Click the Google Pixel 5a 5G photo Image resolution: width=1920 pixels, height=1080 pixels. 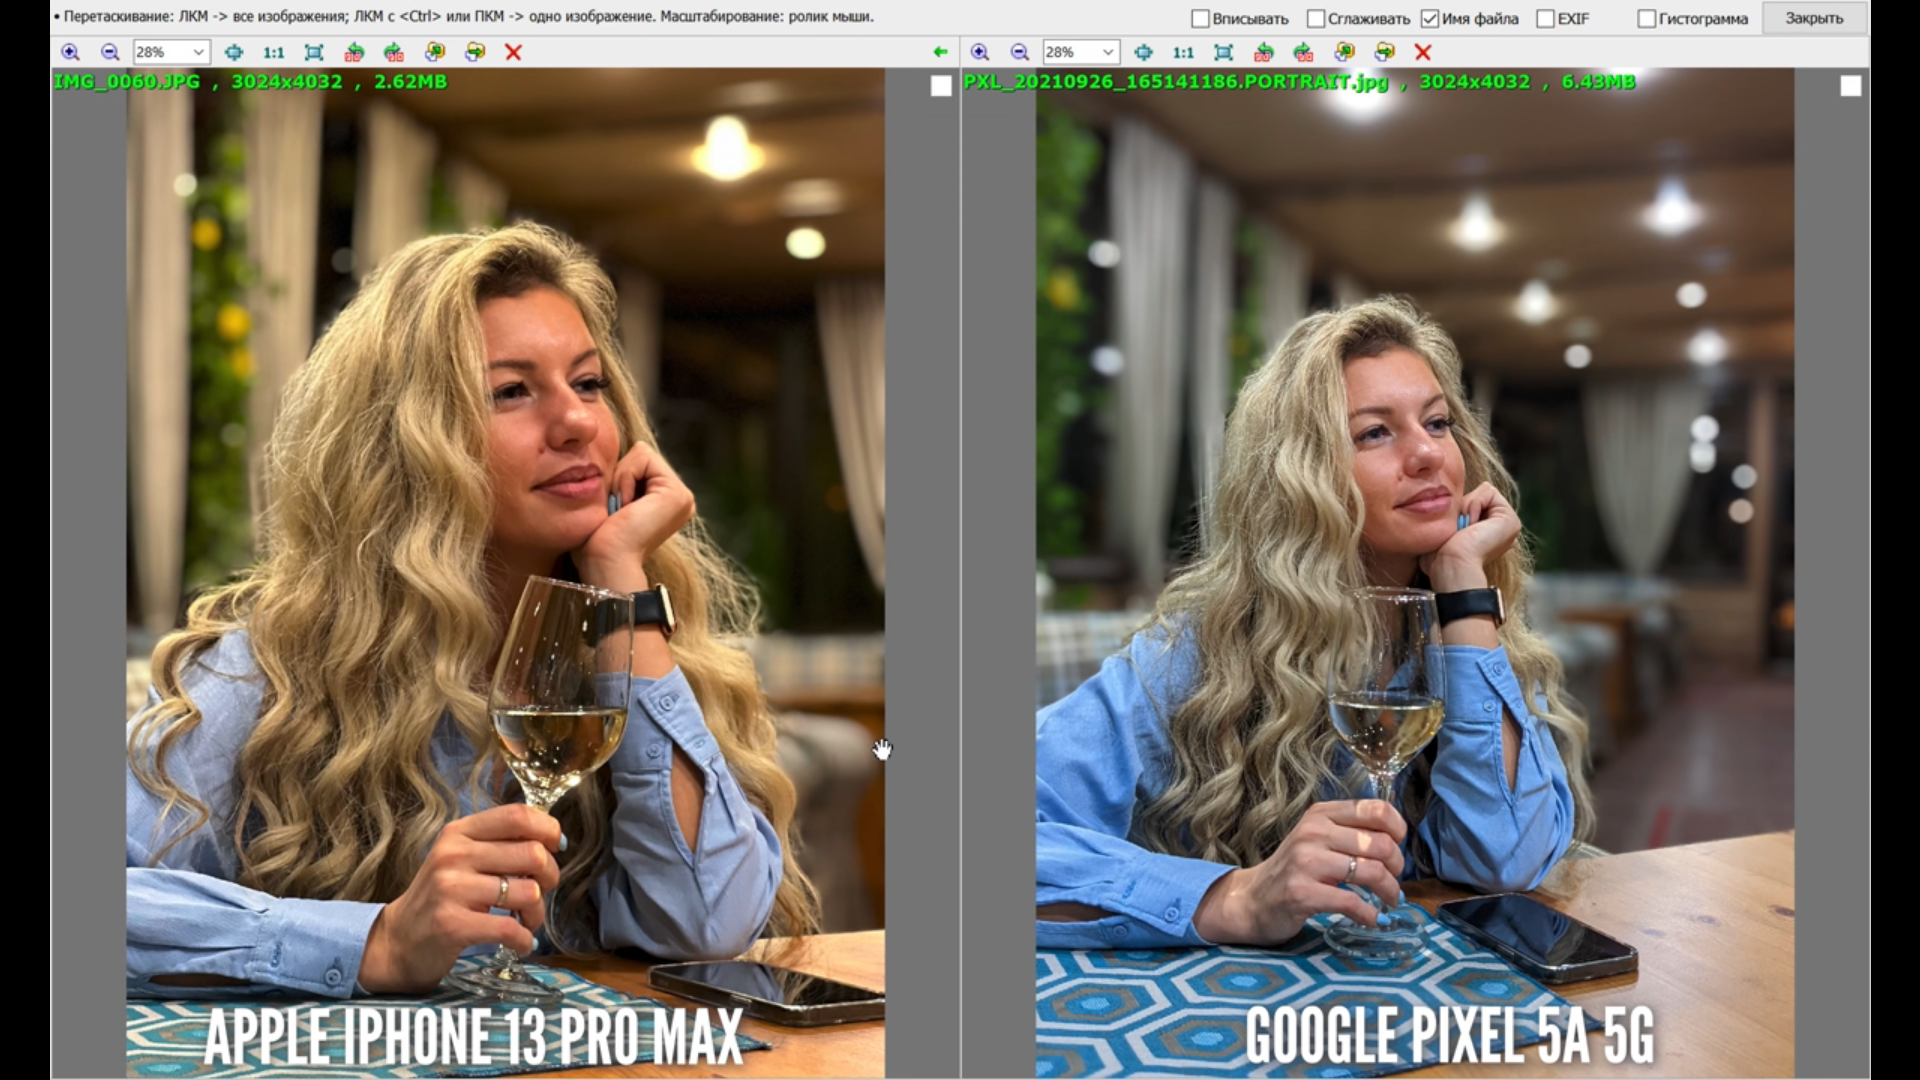click(x=1414, y=572)
